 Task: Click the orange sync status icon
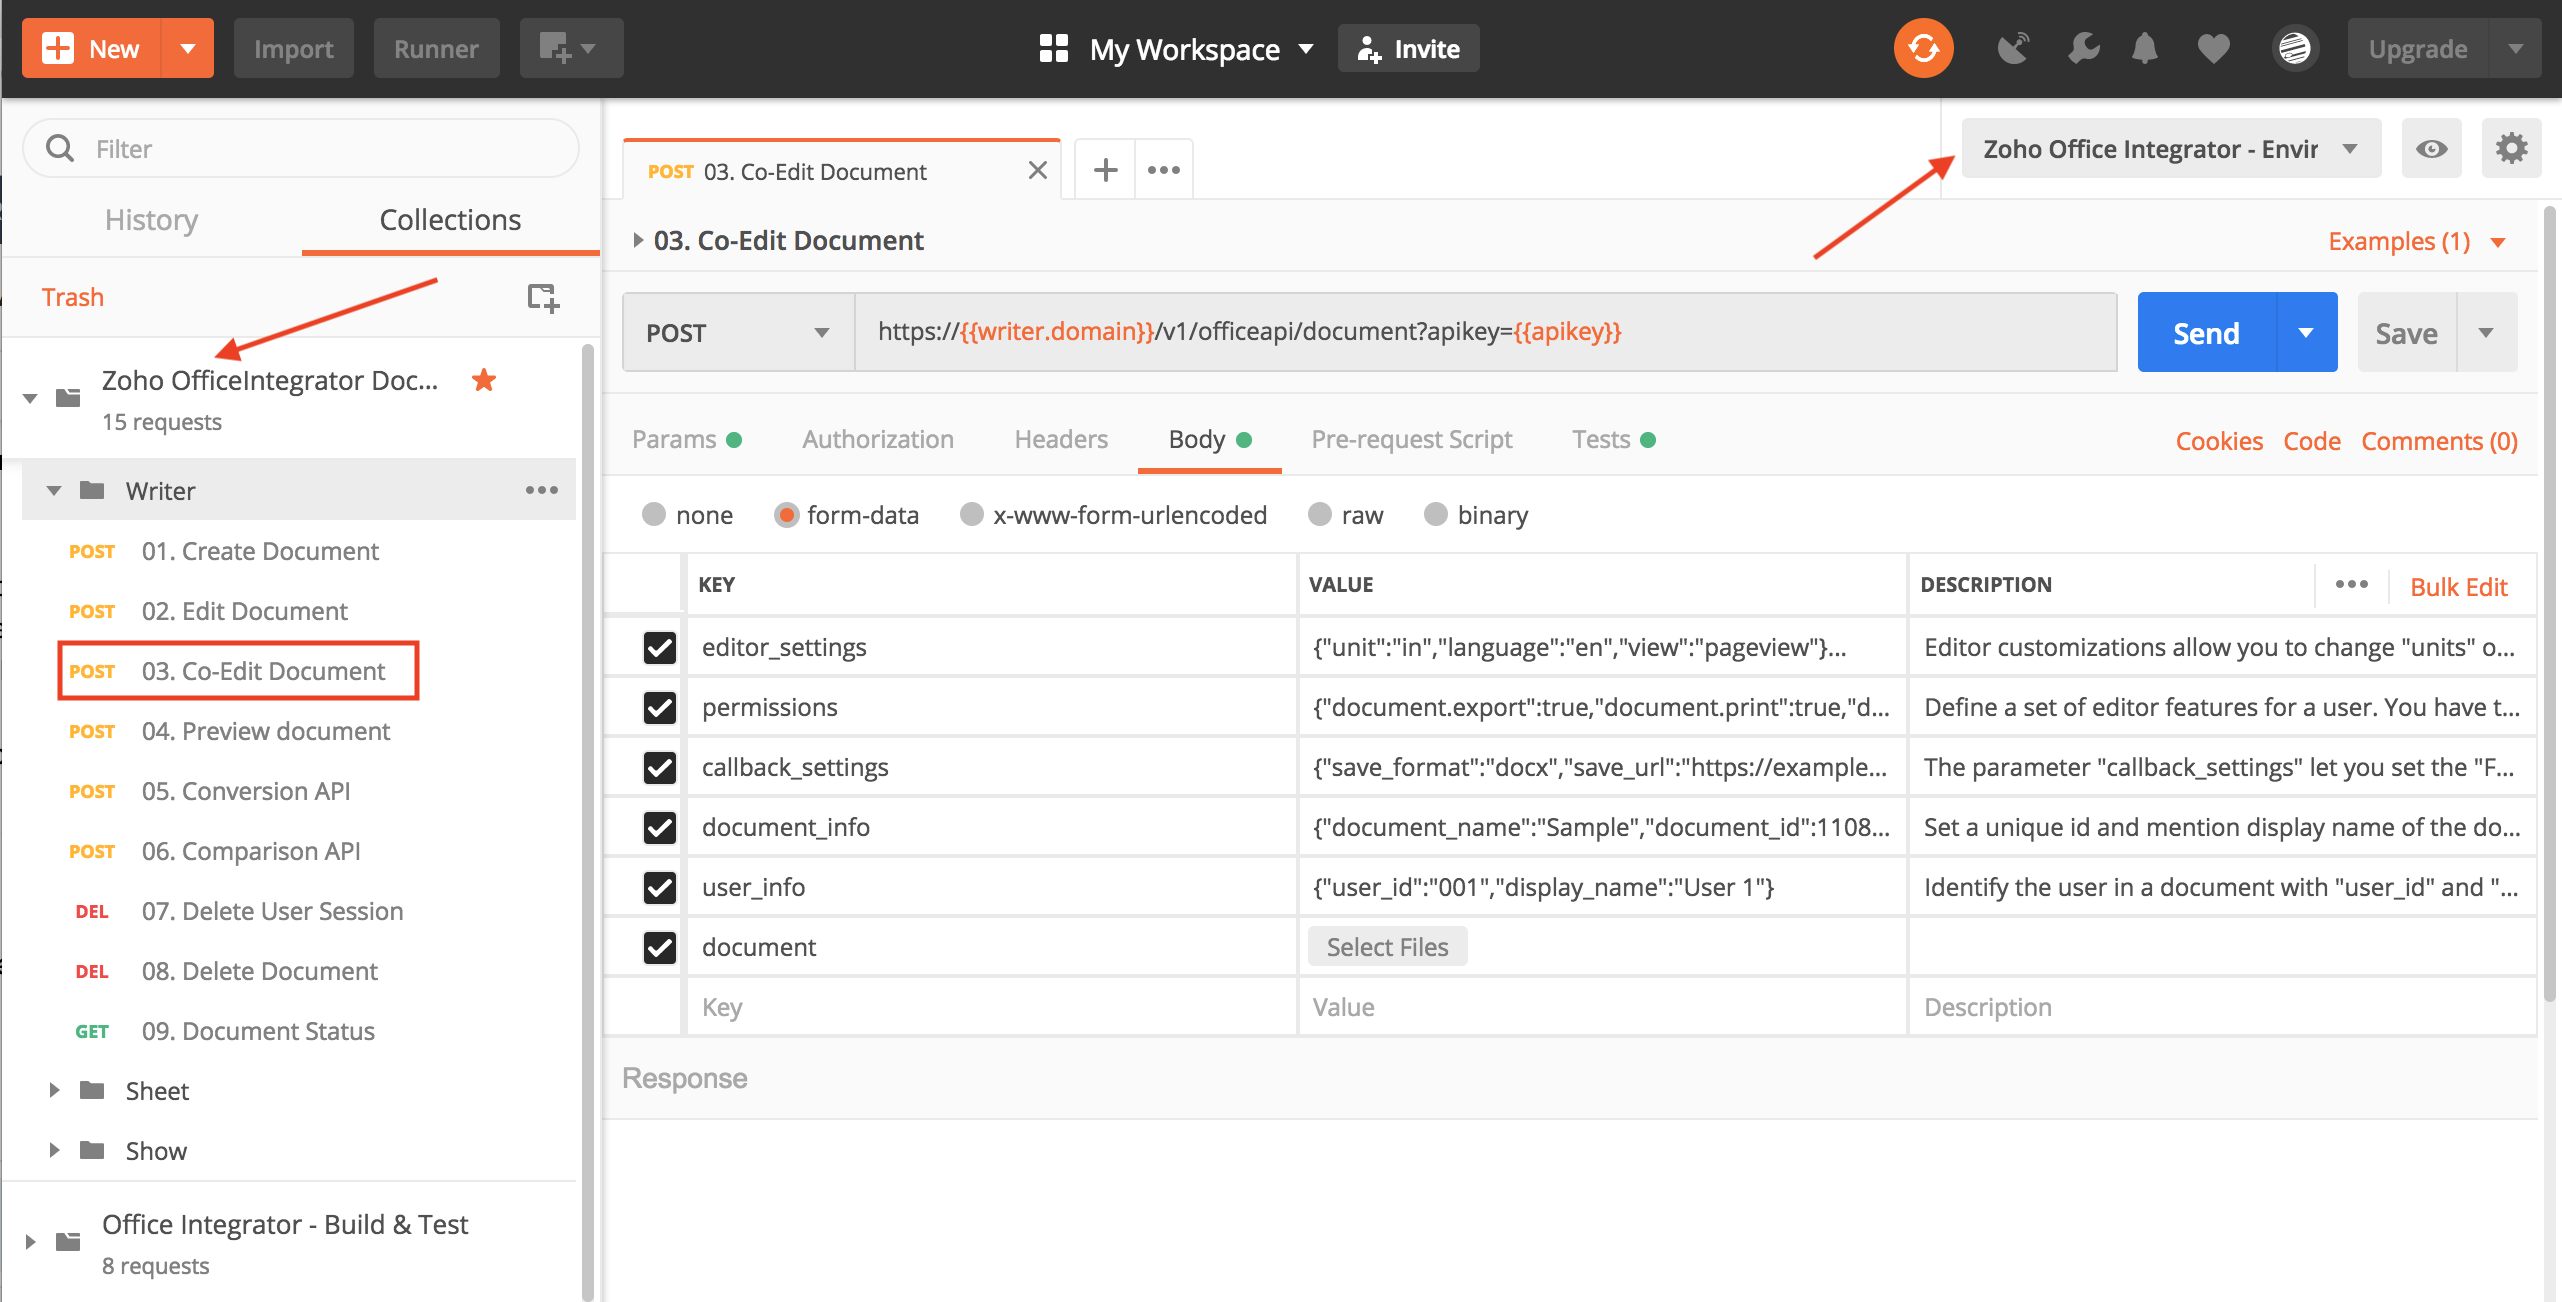coord(1922,48)
